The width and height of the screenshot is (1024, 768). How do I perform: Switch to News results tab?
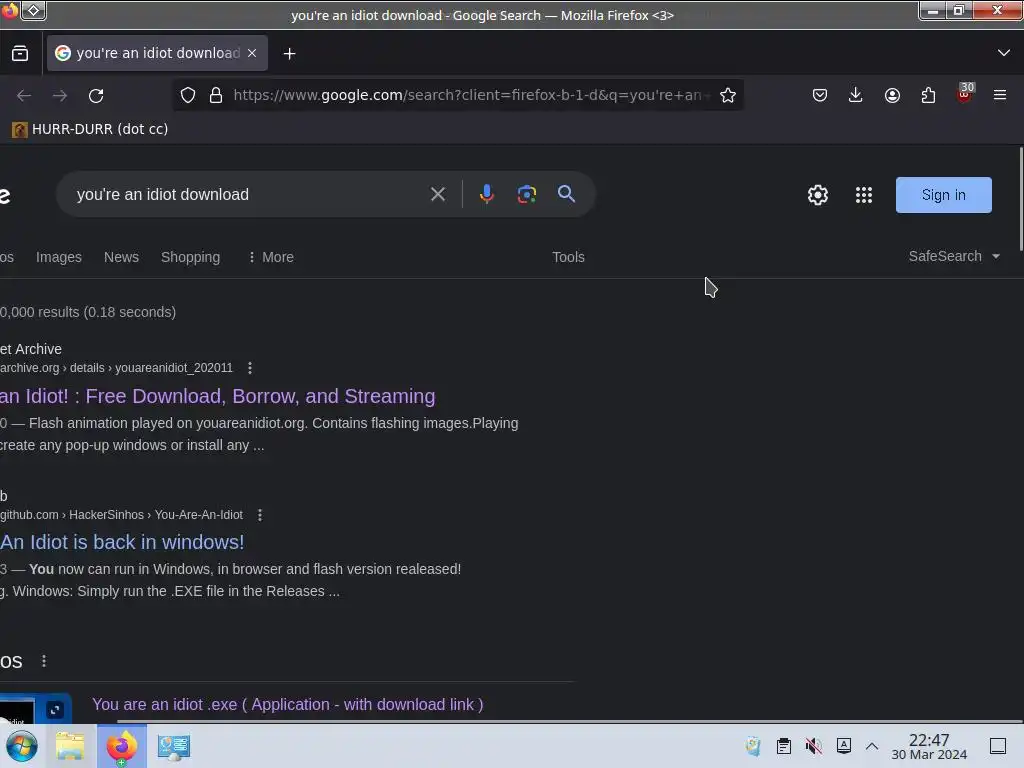coord(121,257)
